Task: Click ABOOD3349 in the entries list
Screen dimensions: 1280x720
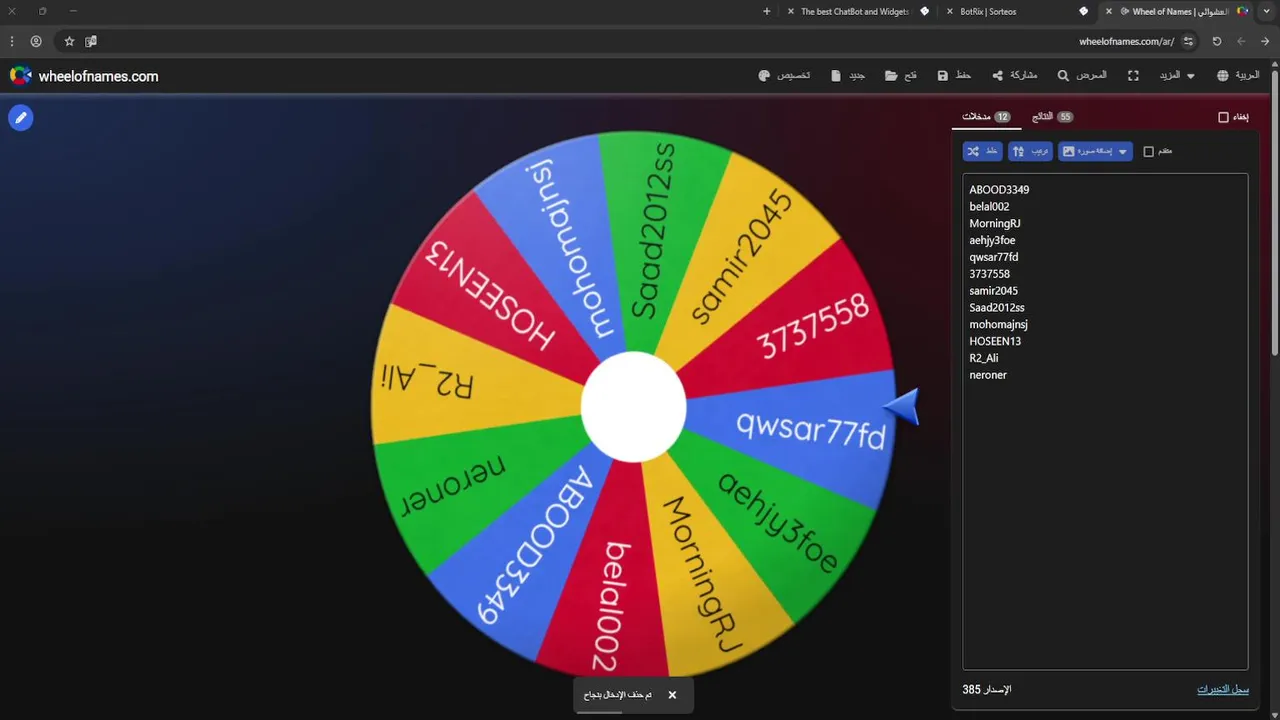Action: click(x=999, y=190)
